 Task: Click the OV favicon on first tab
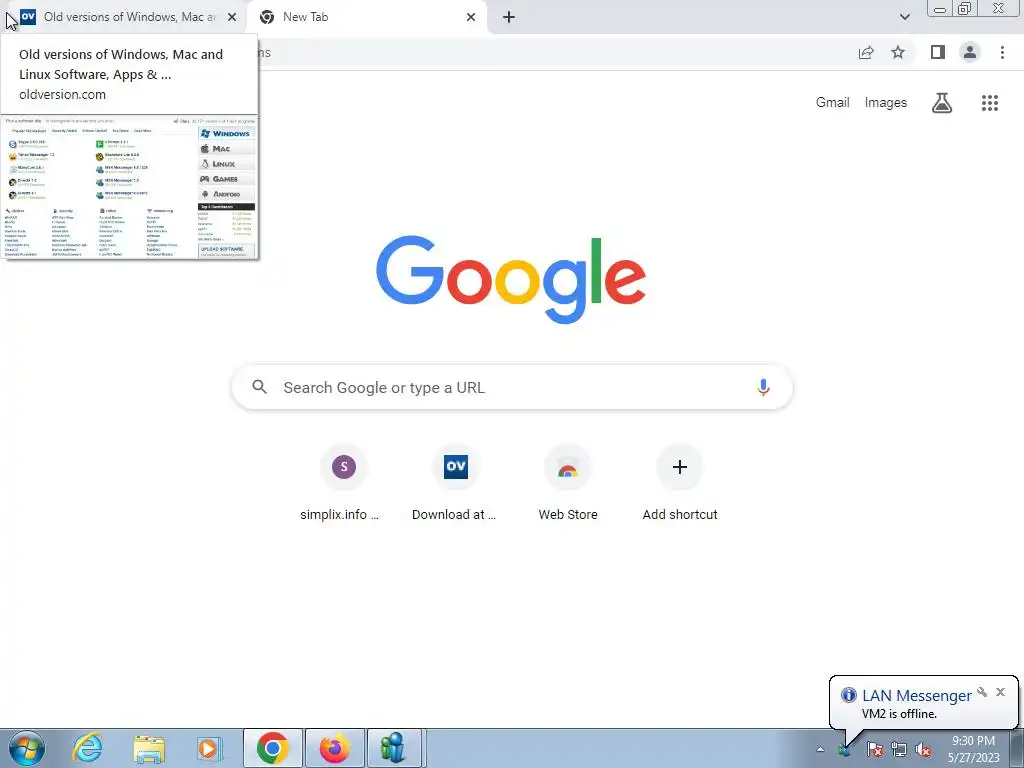(28, 17)
